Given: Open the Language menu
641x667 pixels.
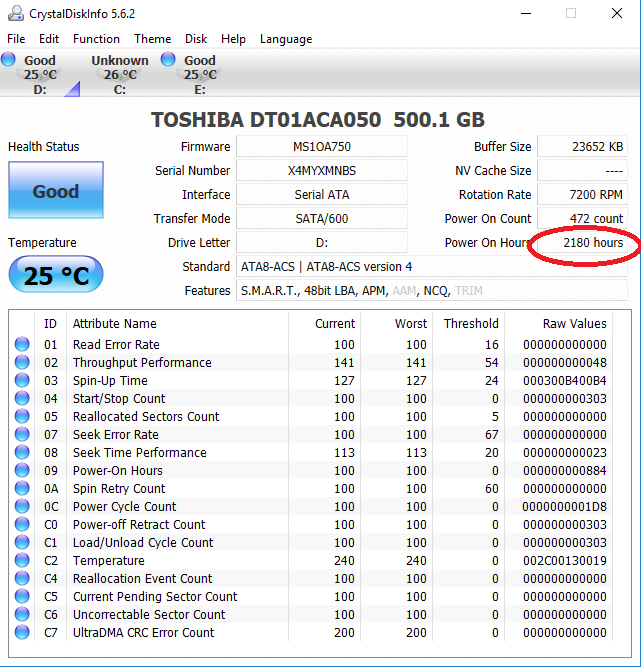Looking at the screenshot, I should pyautogui.click(x=286, y=39).
